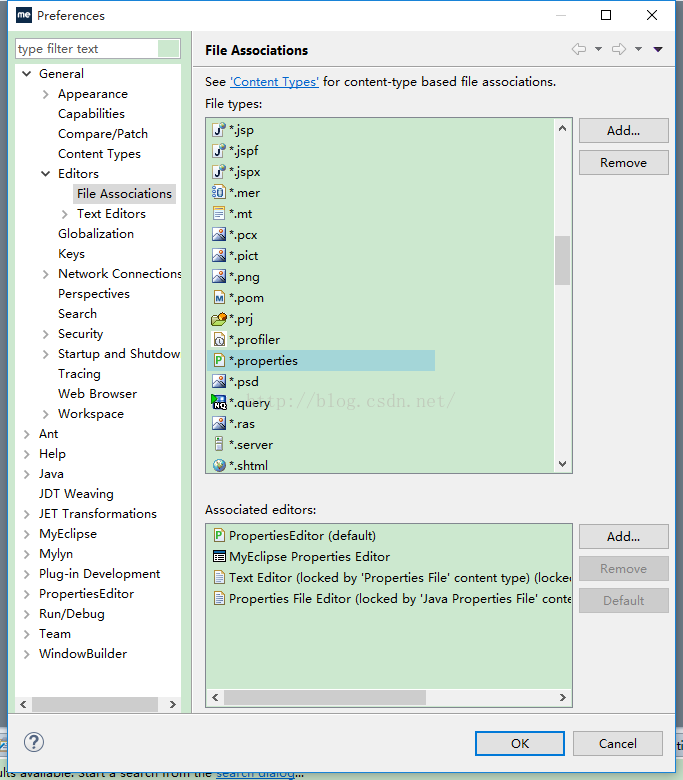Click the *.png image file icon

coord(219,276)
